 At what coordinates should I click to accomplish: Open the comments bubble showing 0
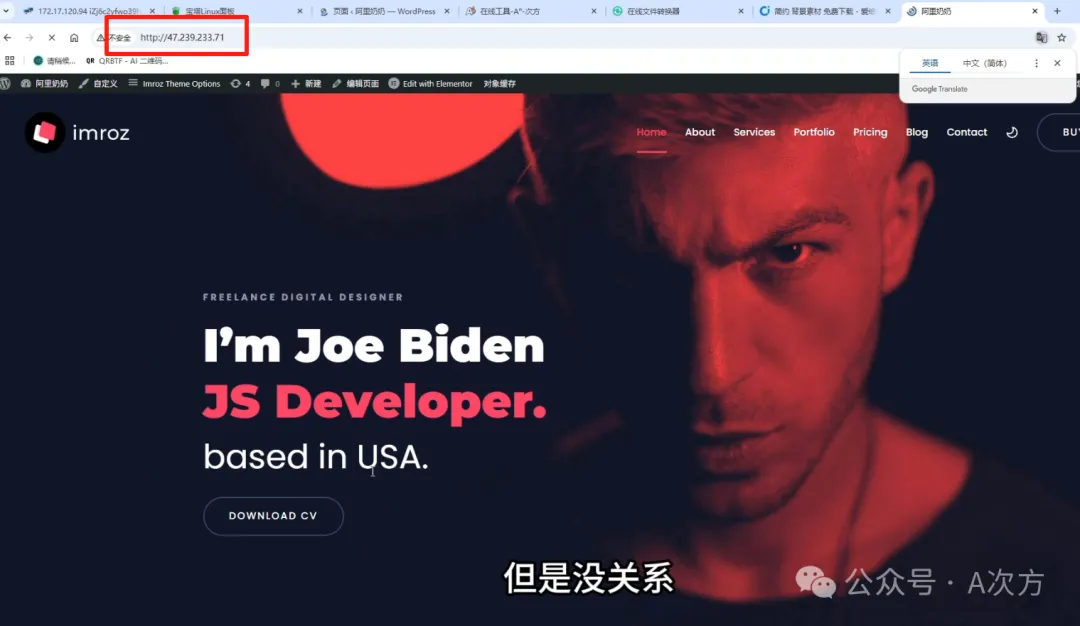[x=270, y=83]
